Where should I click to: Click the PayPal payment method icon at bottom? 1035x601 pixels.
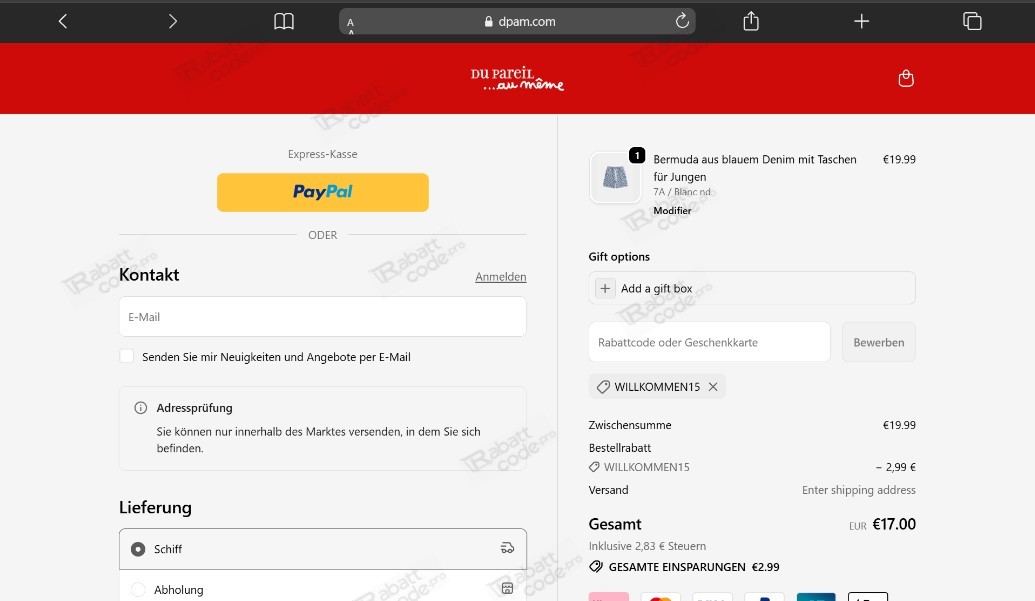(x=764, y=597)
